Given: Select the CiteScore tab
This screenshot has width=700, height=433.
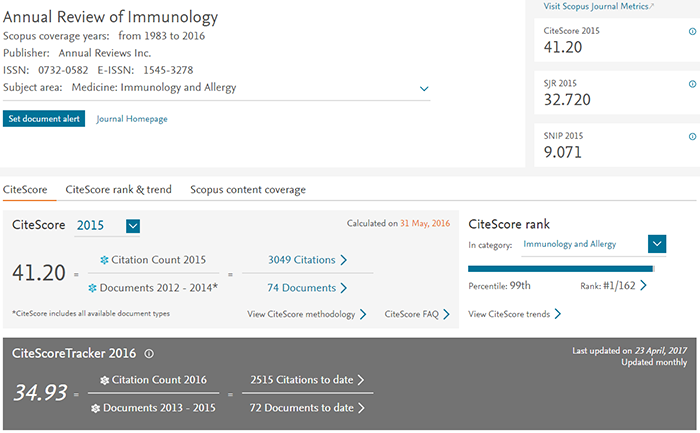Looking at the screenshot, I should [x=25, y=189].
